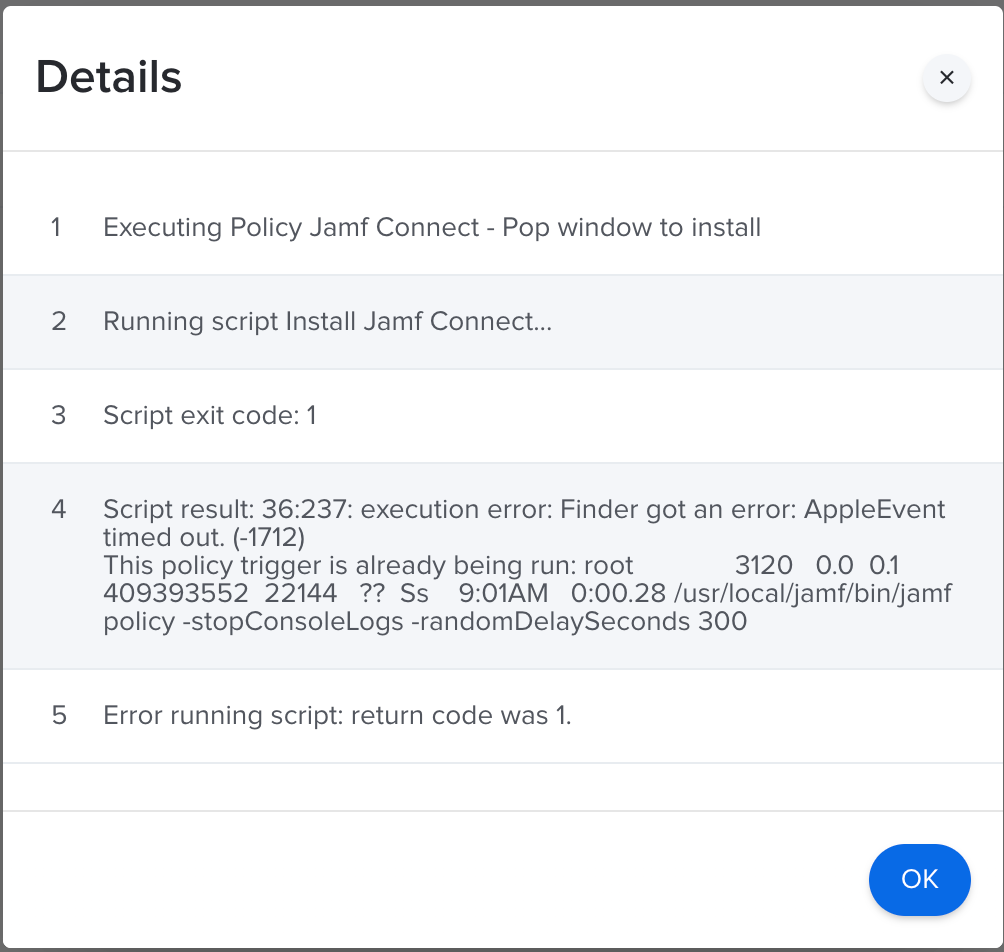Click row number 1 in the log
1004x952 pixels.
56,227
